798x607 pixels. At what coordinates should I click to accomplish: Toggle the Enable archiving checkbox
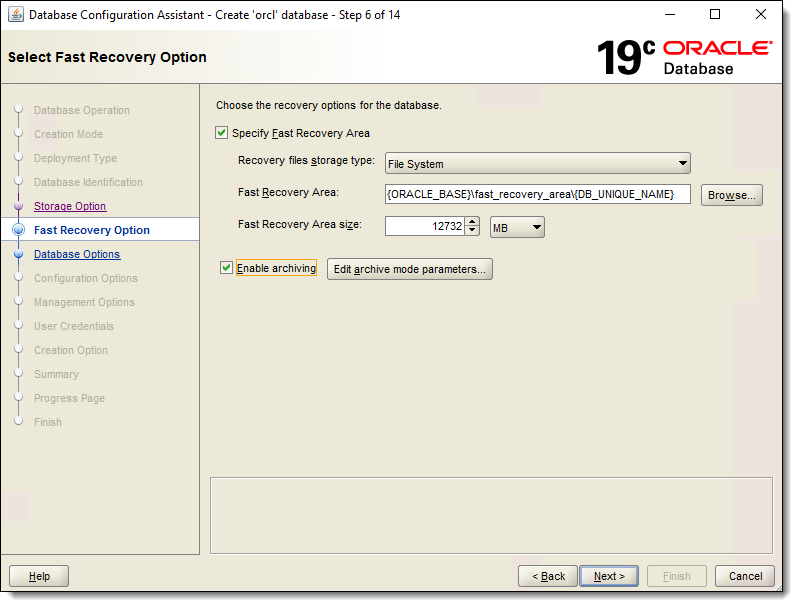(x=226, y=268)
